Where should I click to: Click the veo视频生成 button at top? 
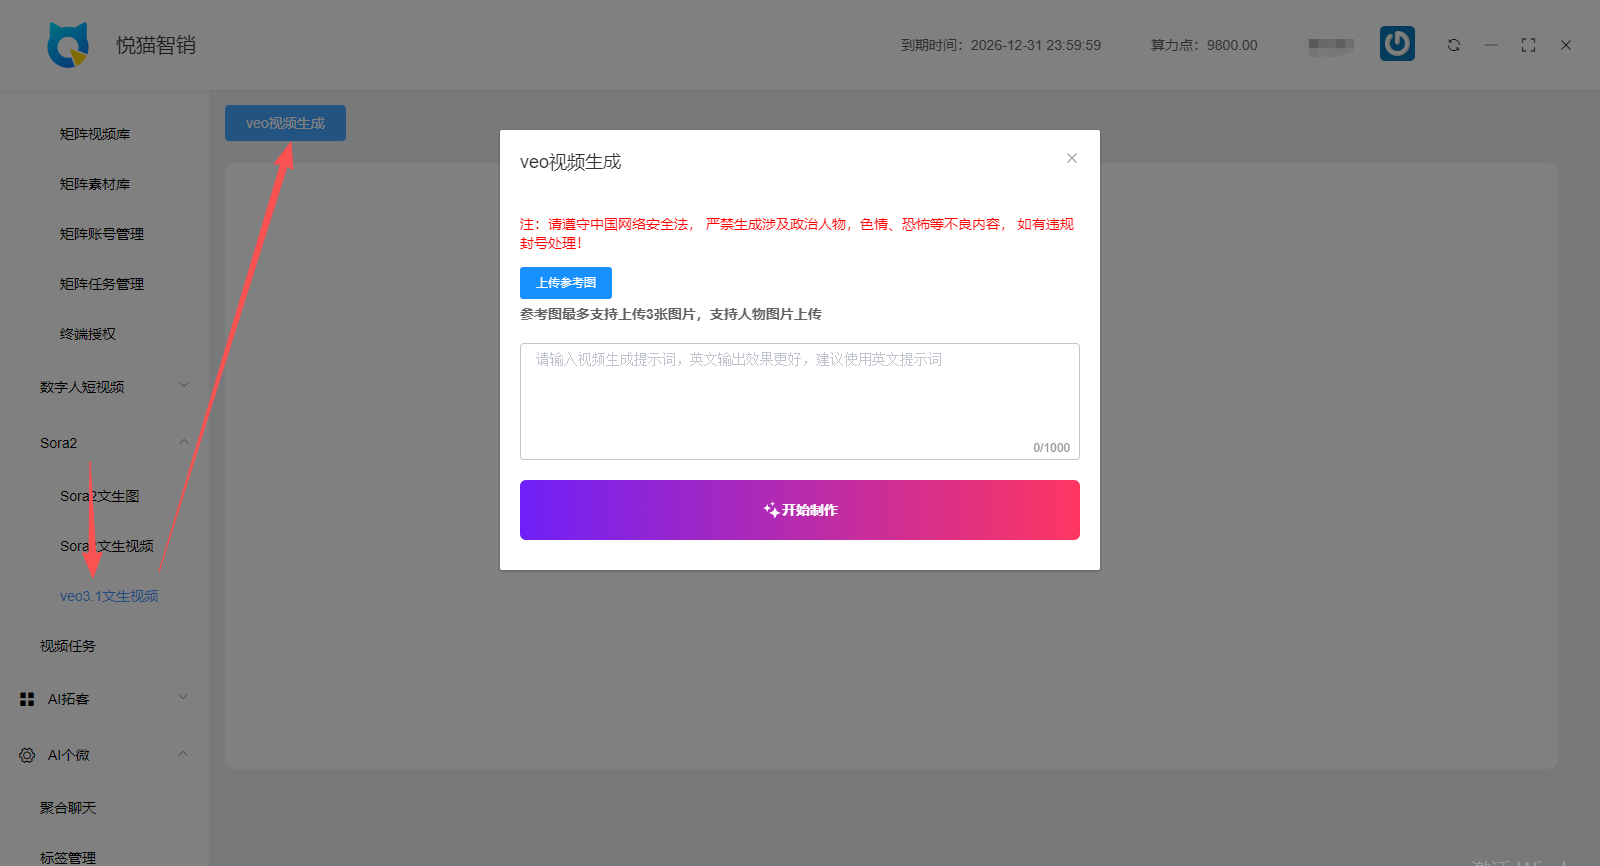click(x=285, y=123)
